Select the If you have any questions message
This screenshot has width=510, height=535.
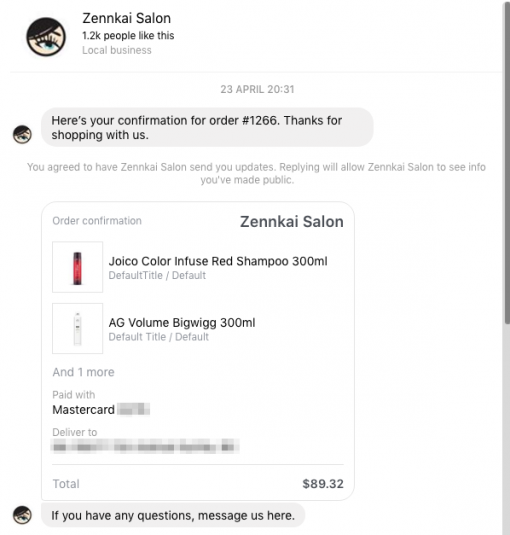coord(173,515)
